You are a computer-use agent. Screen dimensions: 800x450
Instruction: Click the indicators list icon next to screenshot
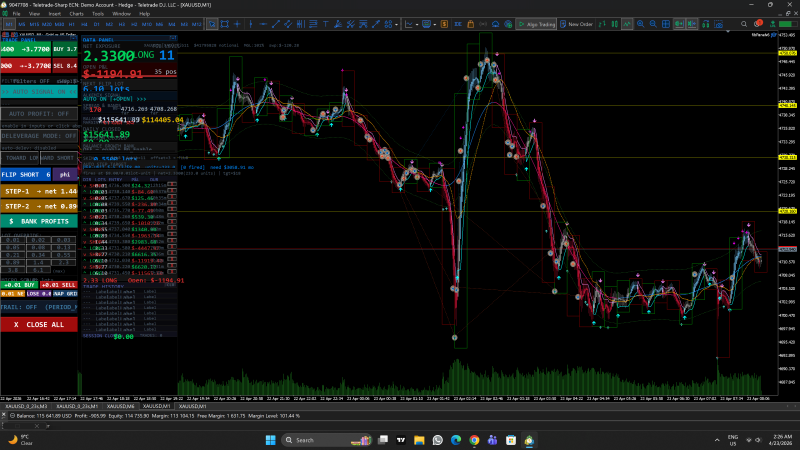[706, 24]
